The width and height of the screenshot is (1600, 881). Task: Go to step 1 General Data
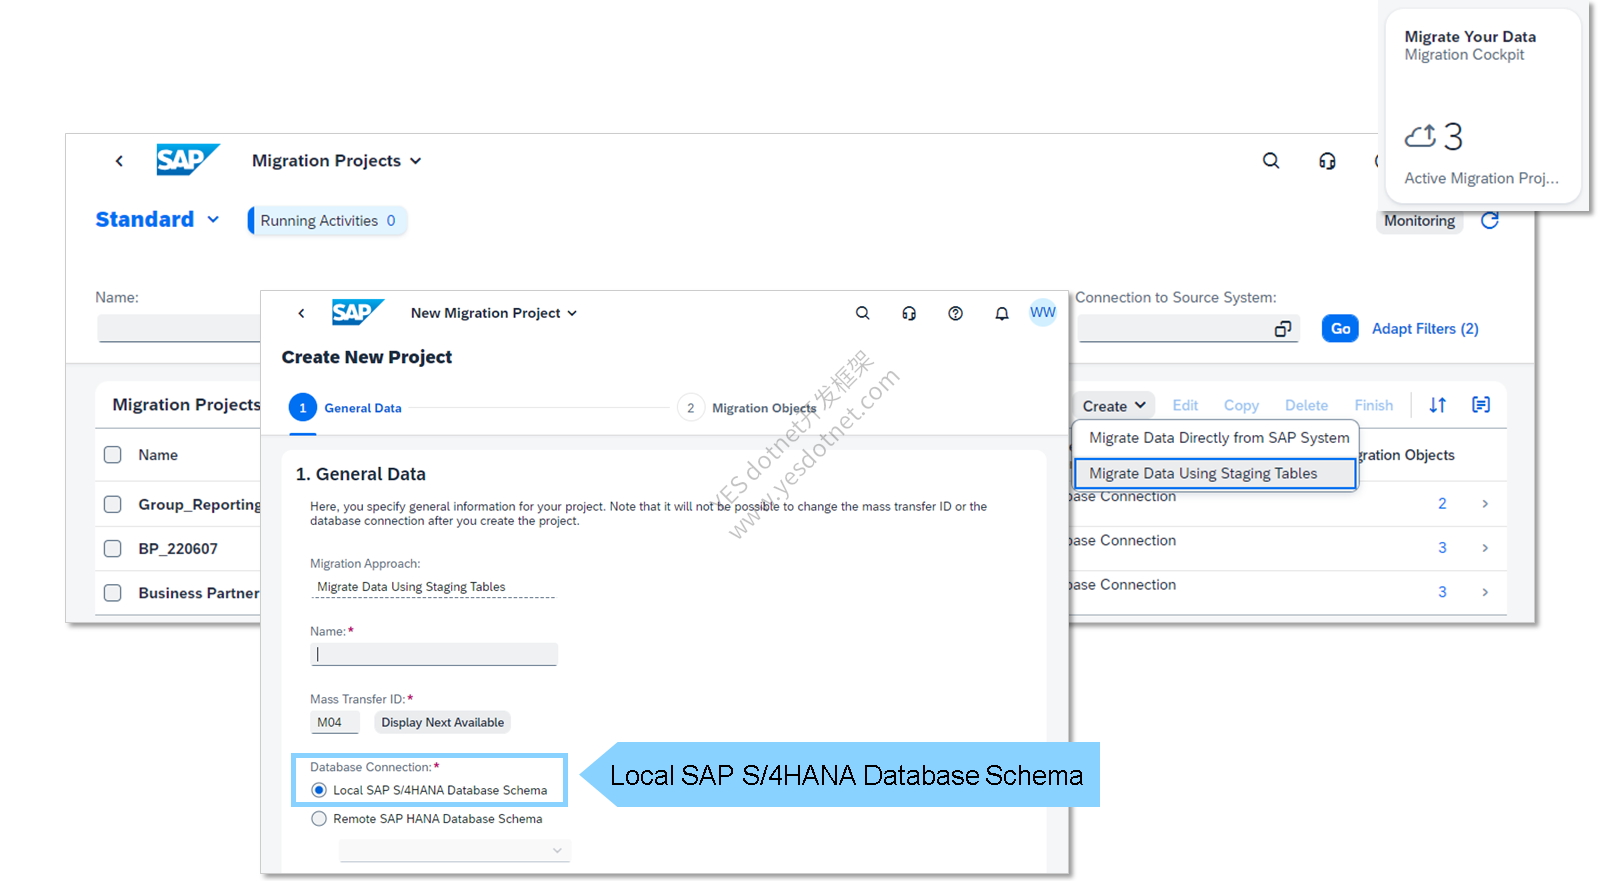tap(345, 408)
